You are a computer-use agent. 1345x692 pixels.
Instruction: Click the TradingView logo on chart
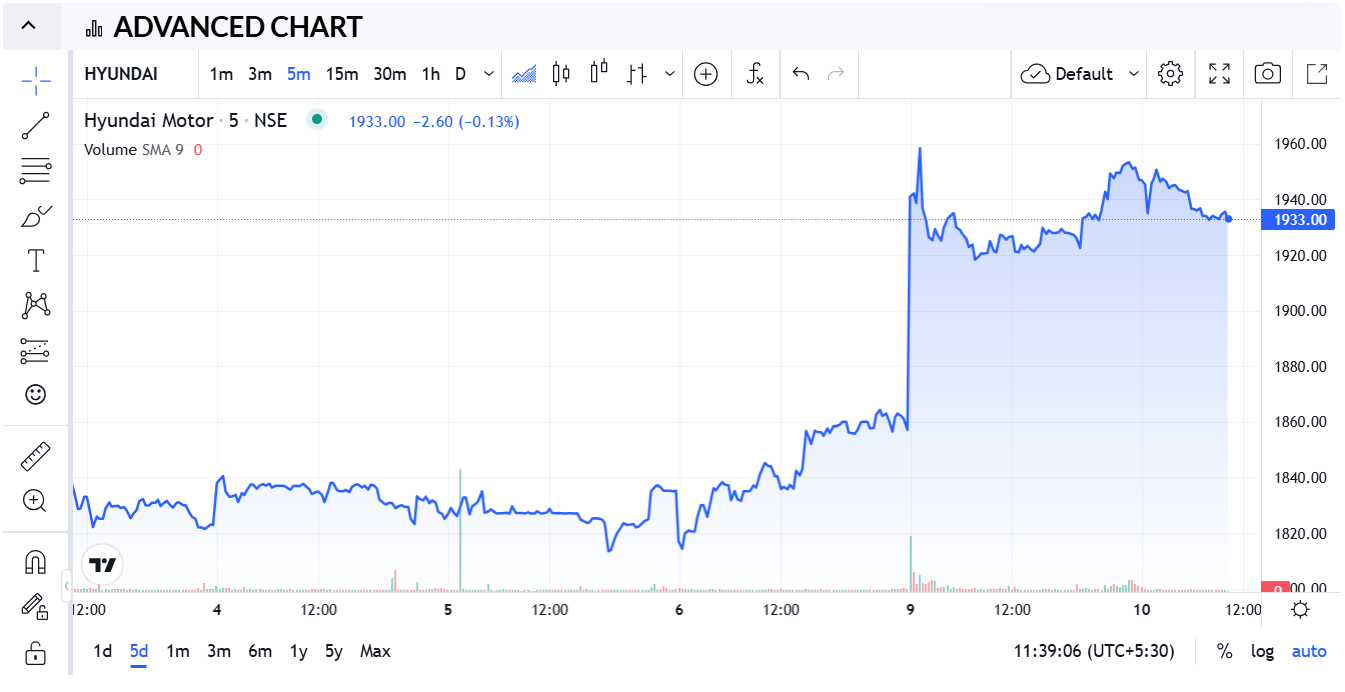pyautogui.click(x=103, y=565)
